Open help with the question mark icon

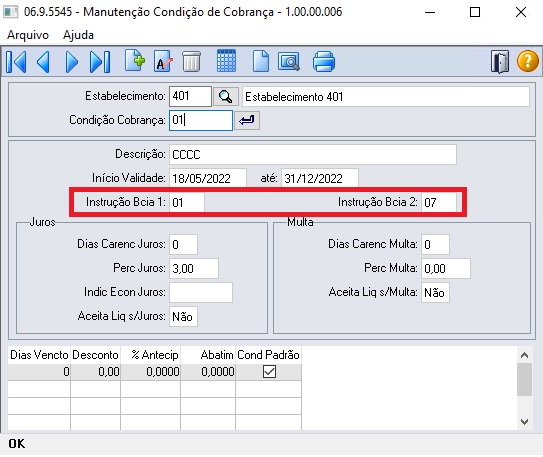click(x=527, y=61)
